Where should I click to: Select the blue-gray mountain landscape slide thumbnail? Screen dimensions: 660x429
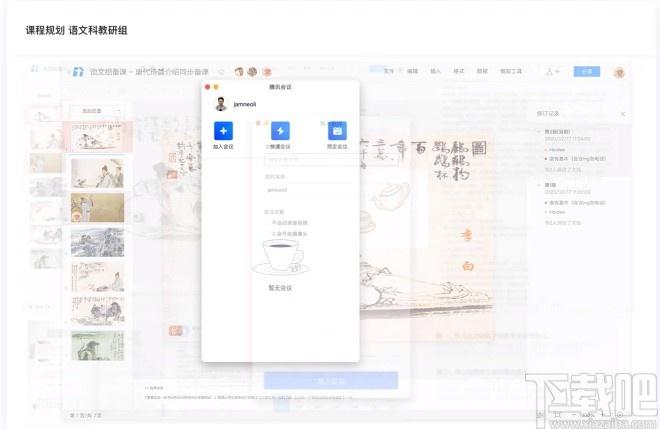(97, 242)
